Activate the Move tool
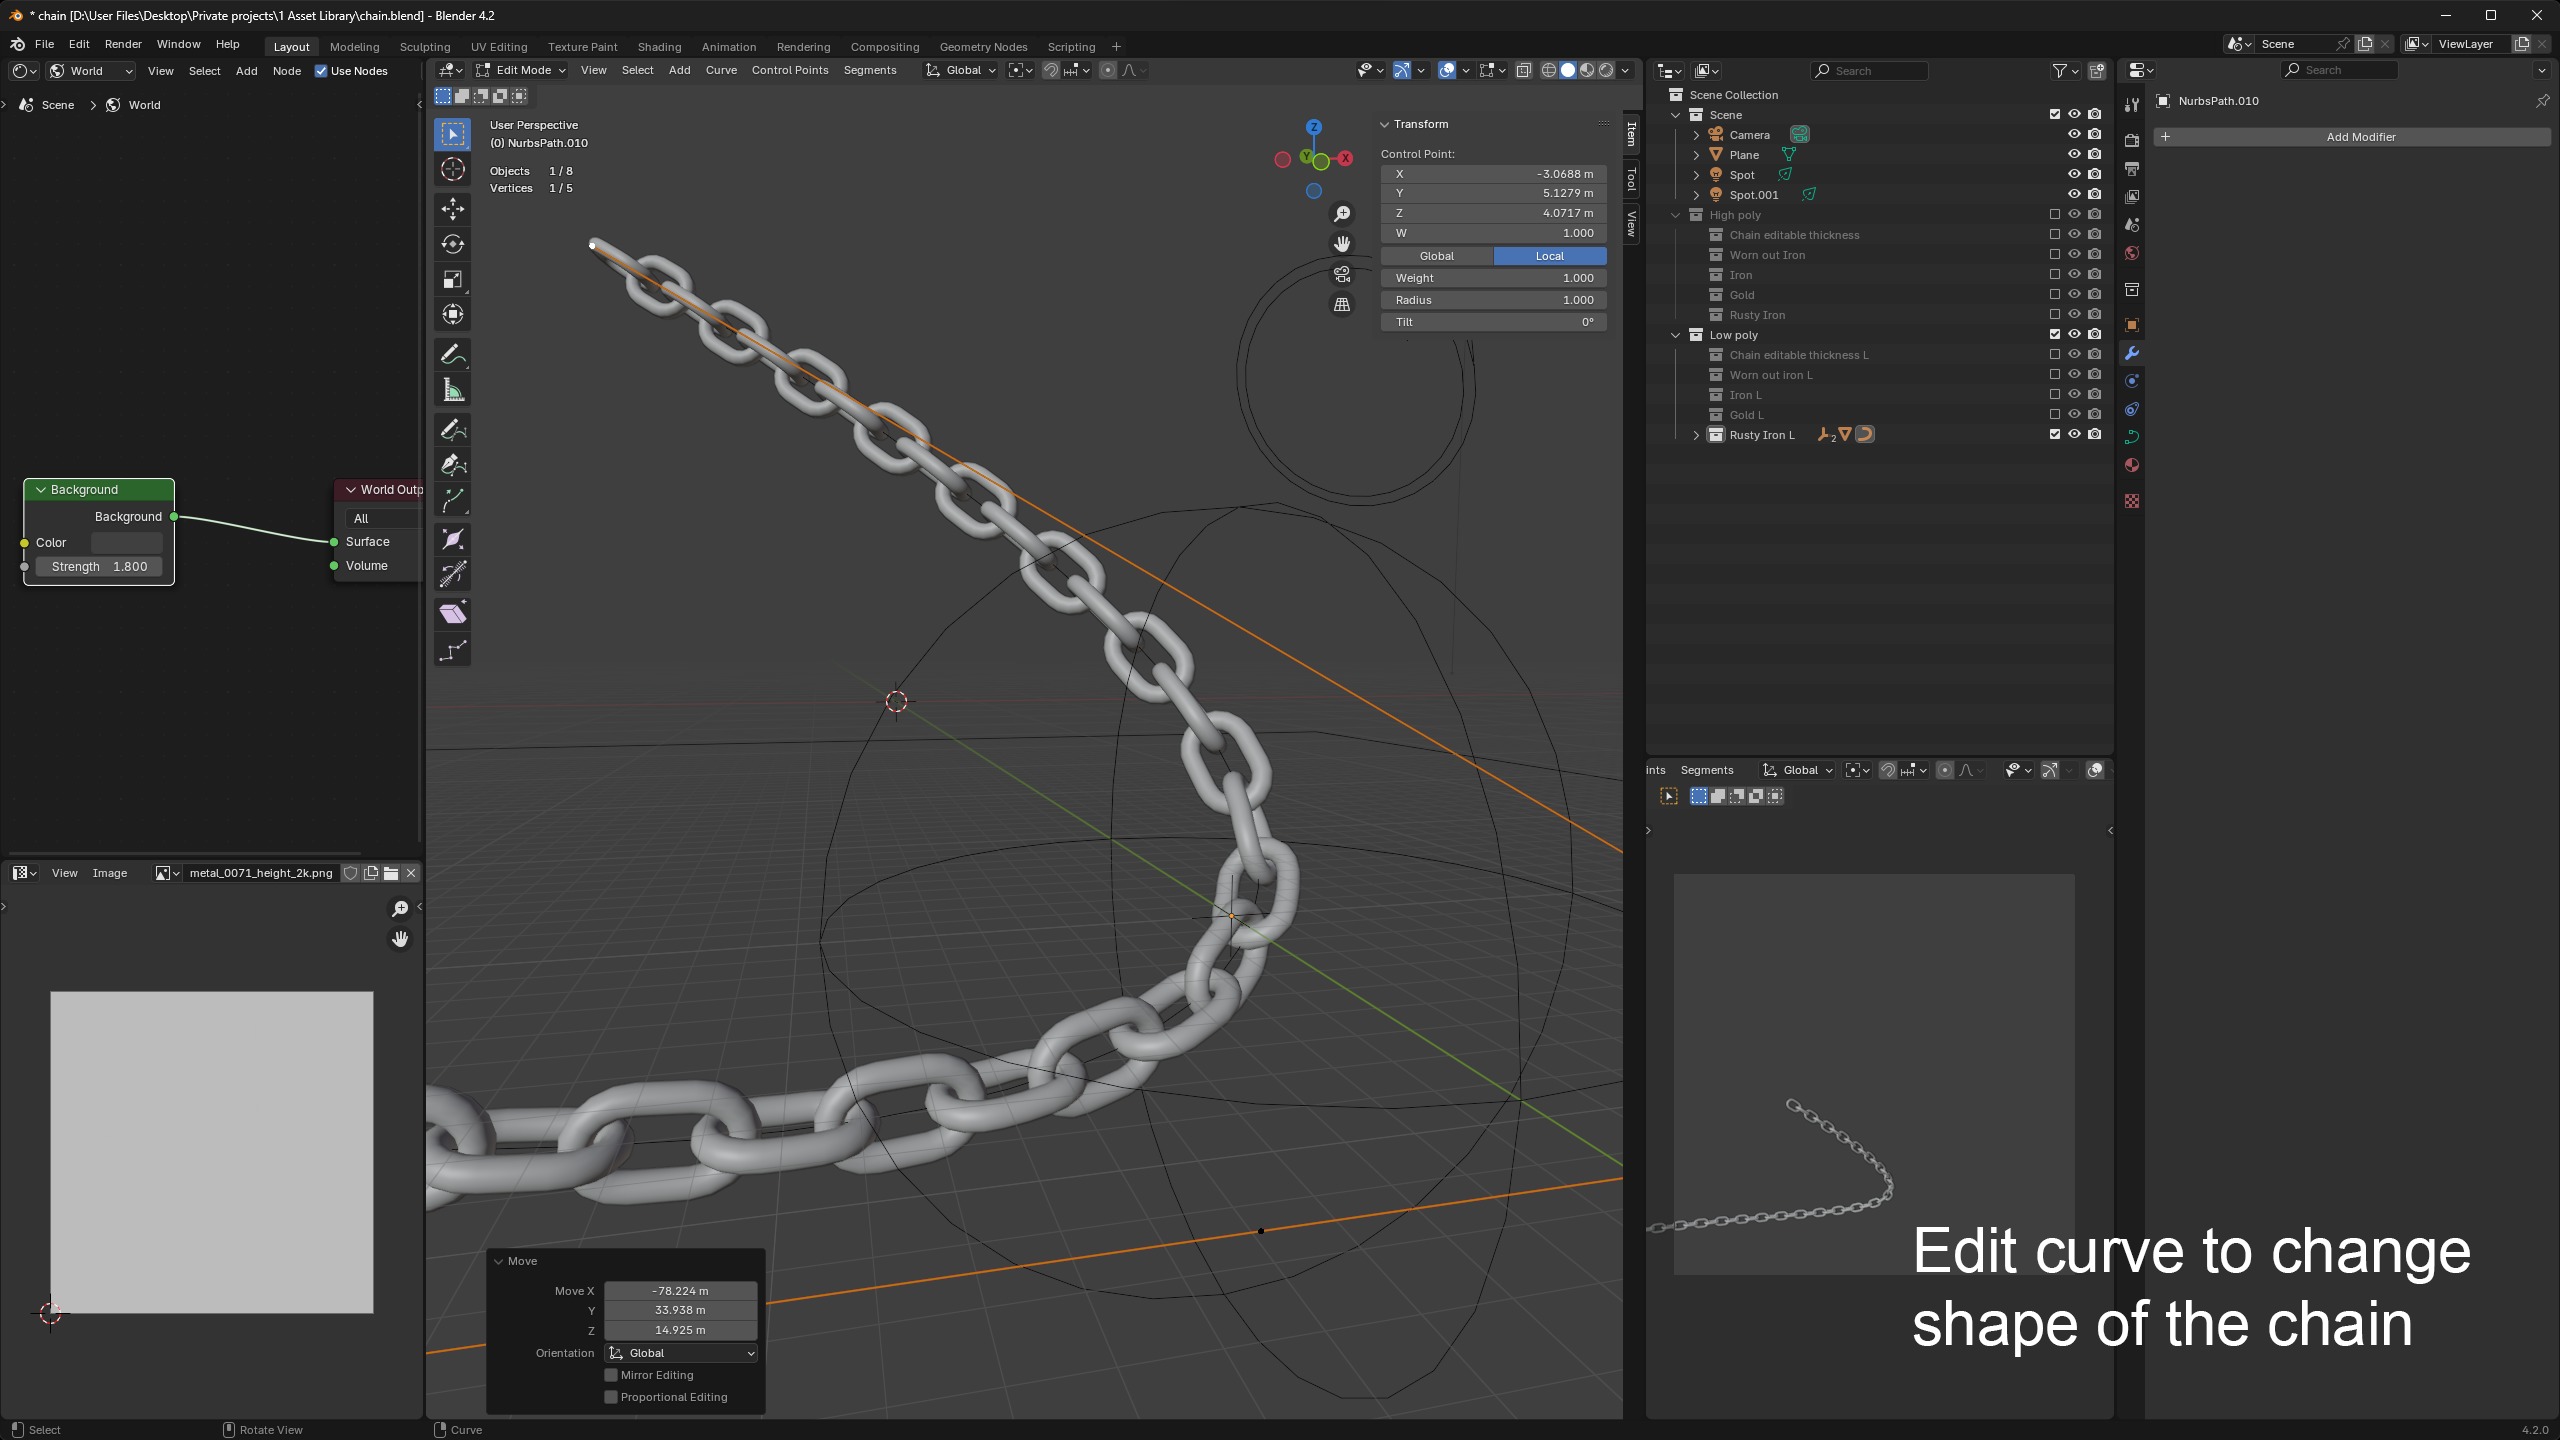The height and width of the screenshot is (1440, 2560). click(x=452, y=209)
